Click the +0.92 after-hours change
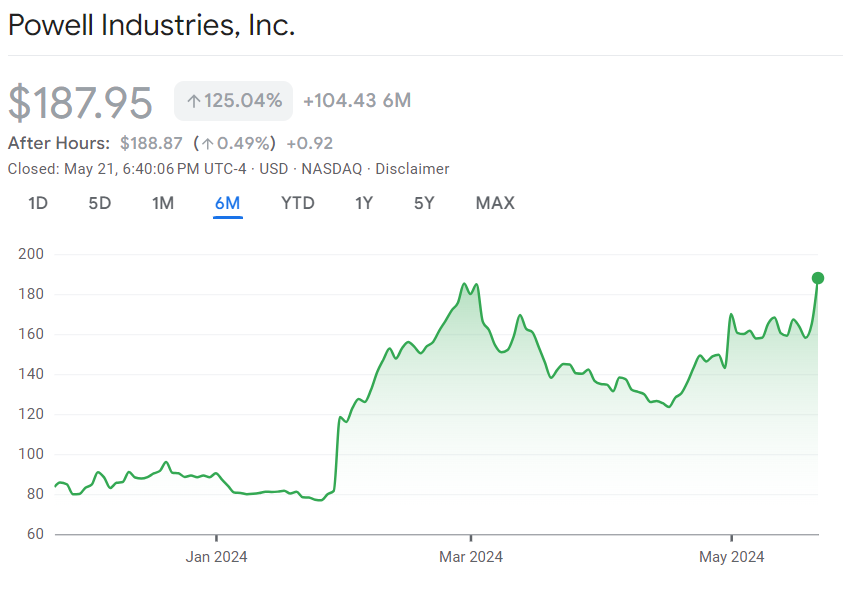This screenshot has height=589, width=843. pos(310,143)
